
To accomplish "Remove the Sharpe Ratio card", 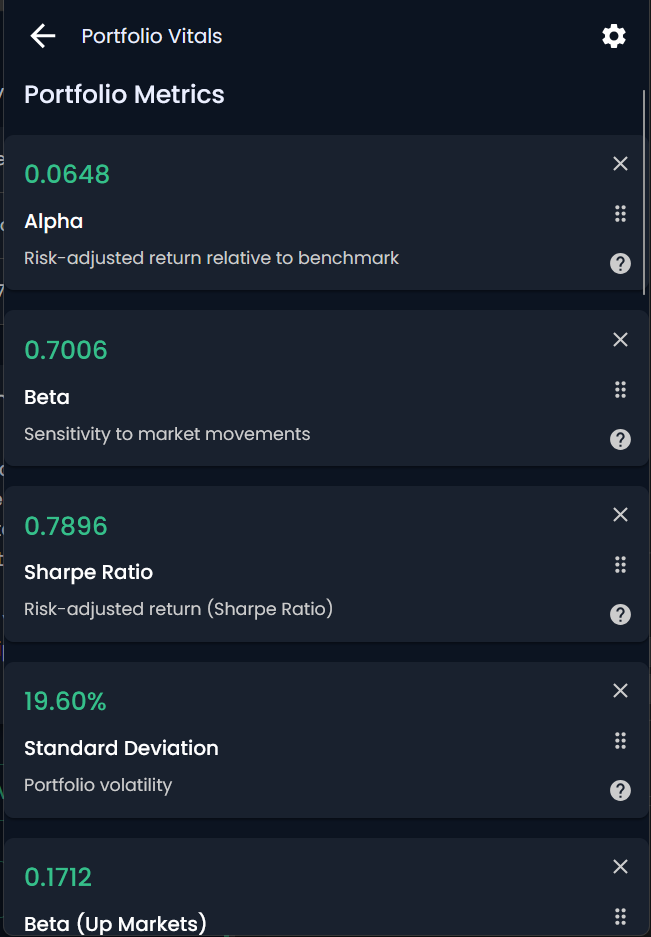I will click(x=621, y=515).
